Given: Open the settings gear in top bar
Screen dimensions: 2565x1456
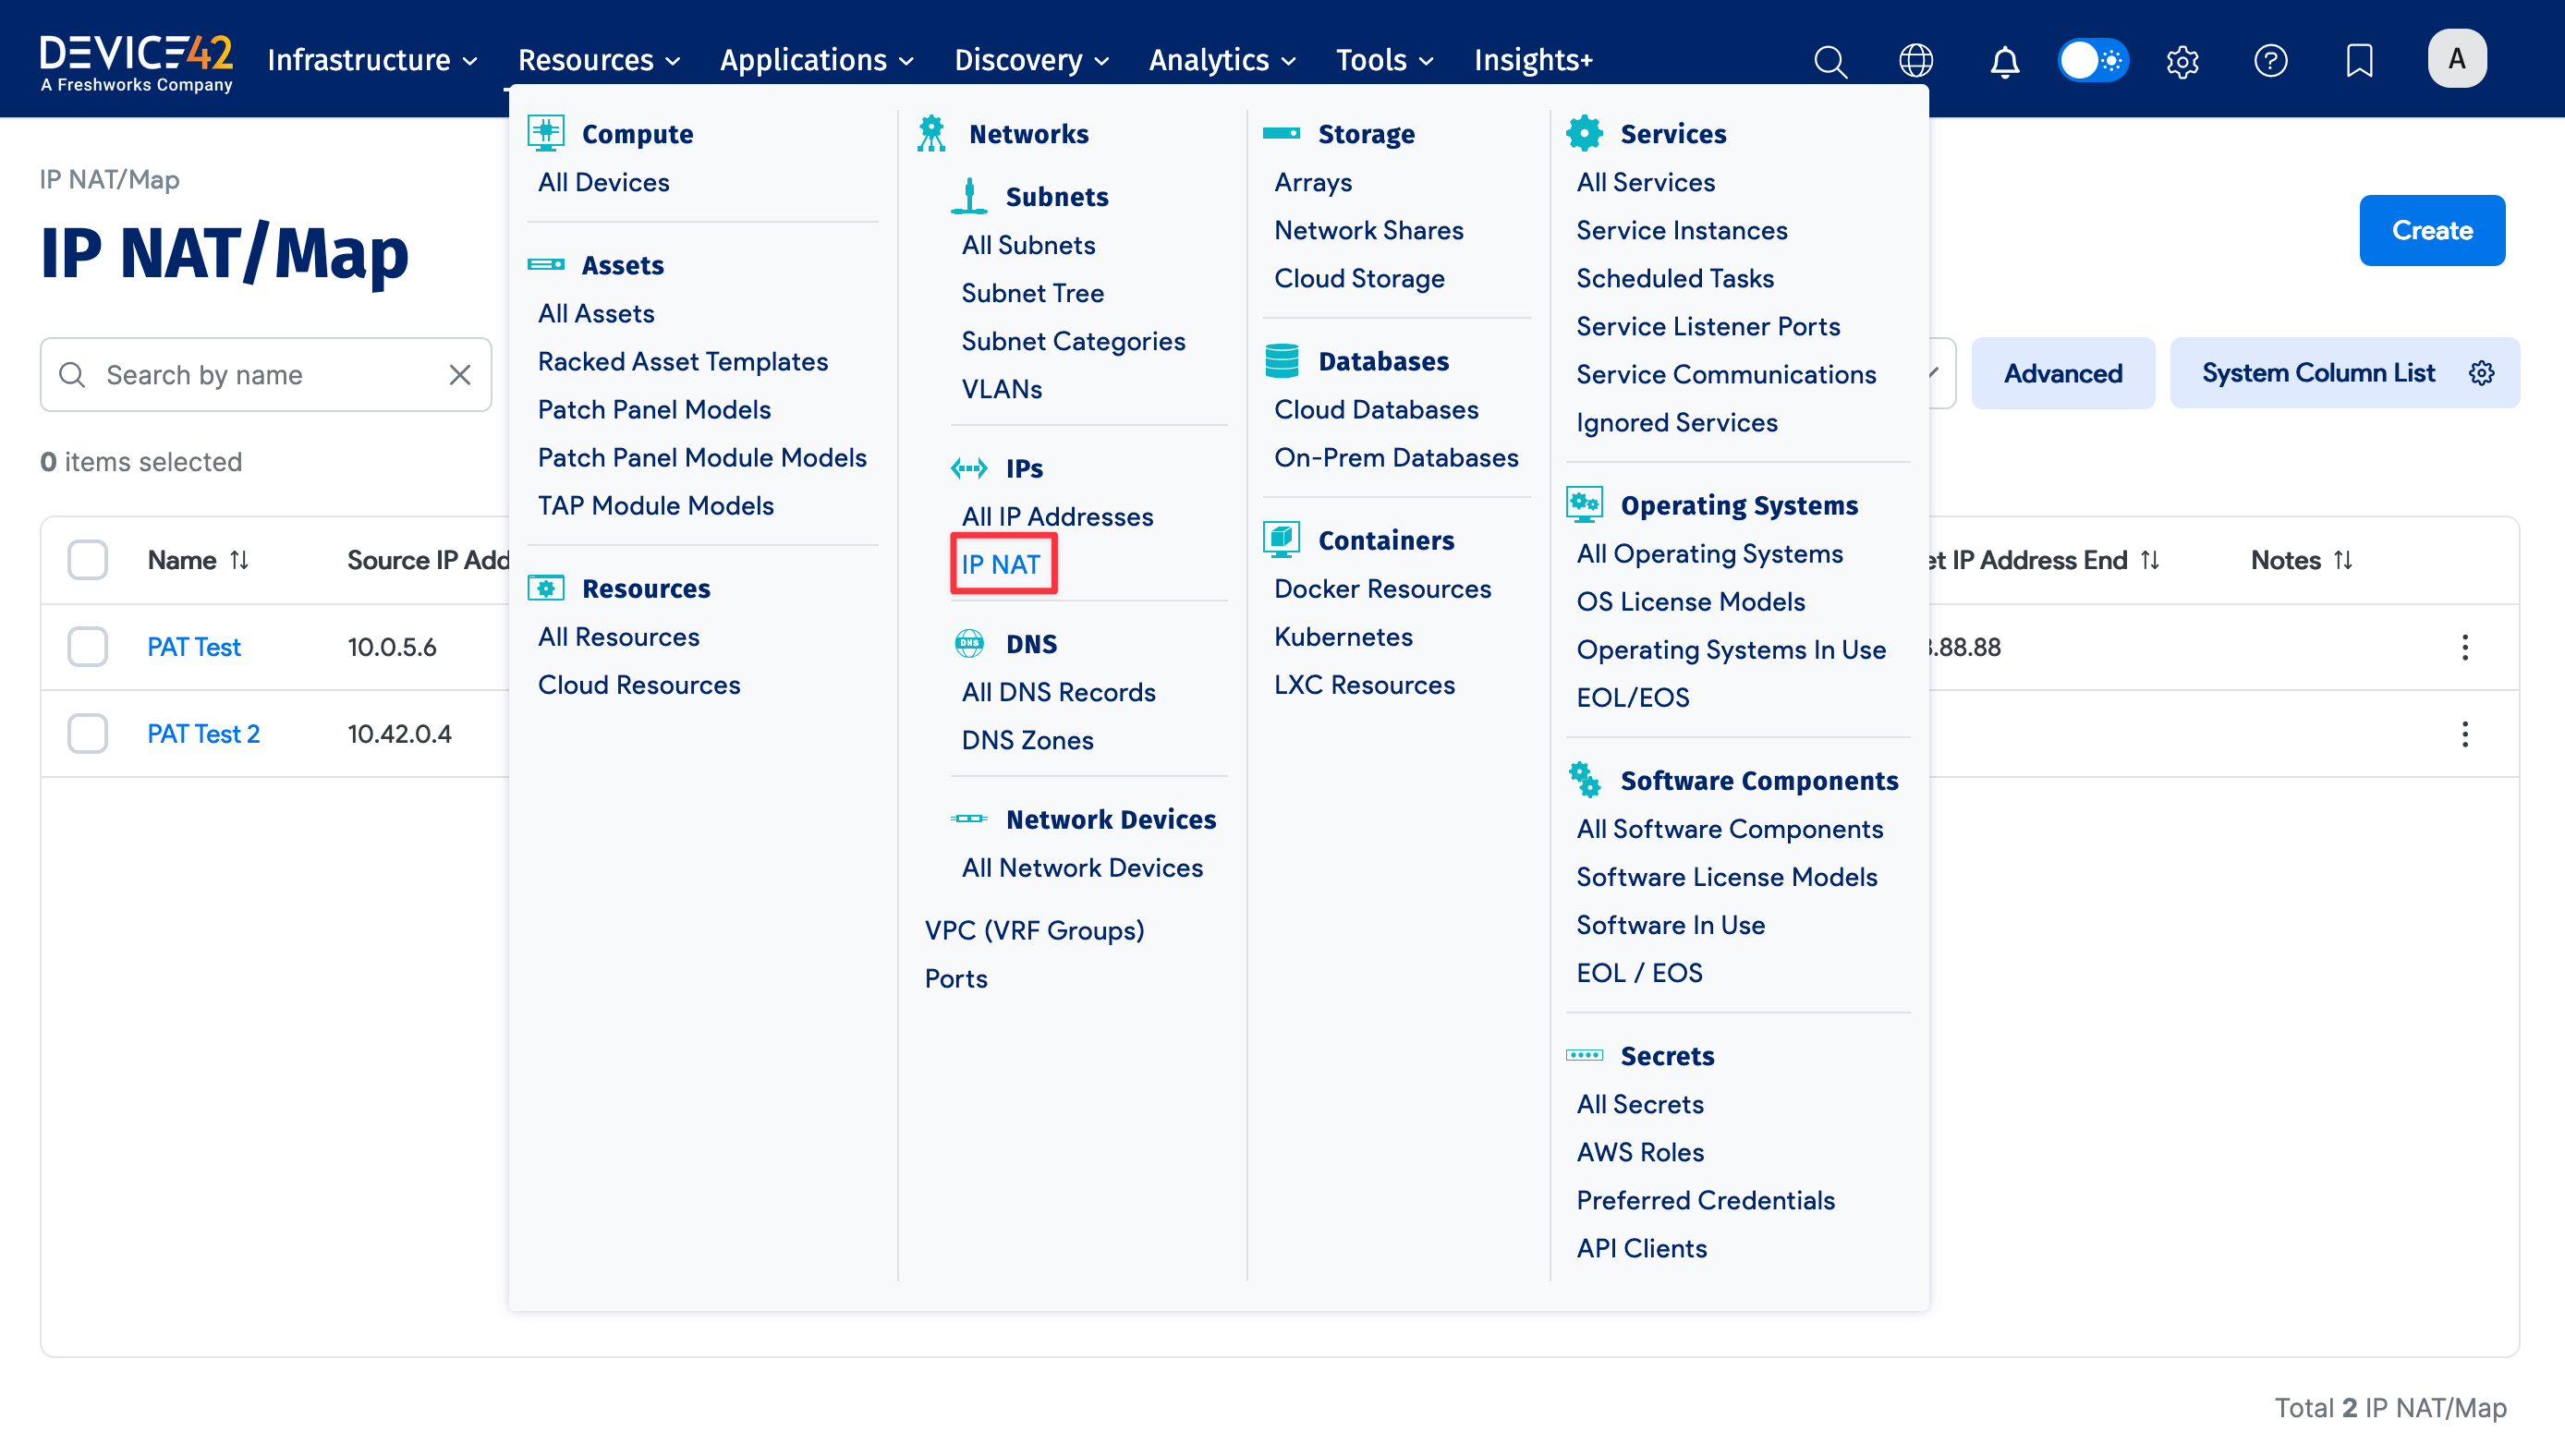Looking at the screenshot, I should coord(2182,61).
